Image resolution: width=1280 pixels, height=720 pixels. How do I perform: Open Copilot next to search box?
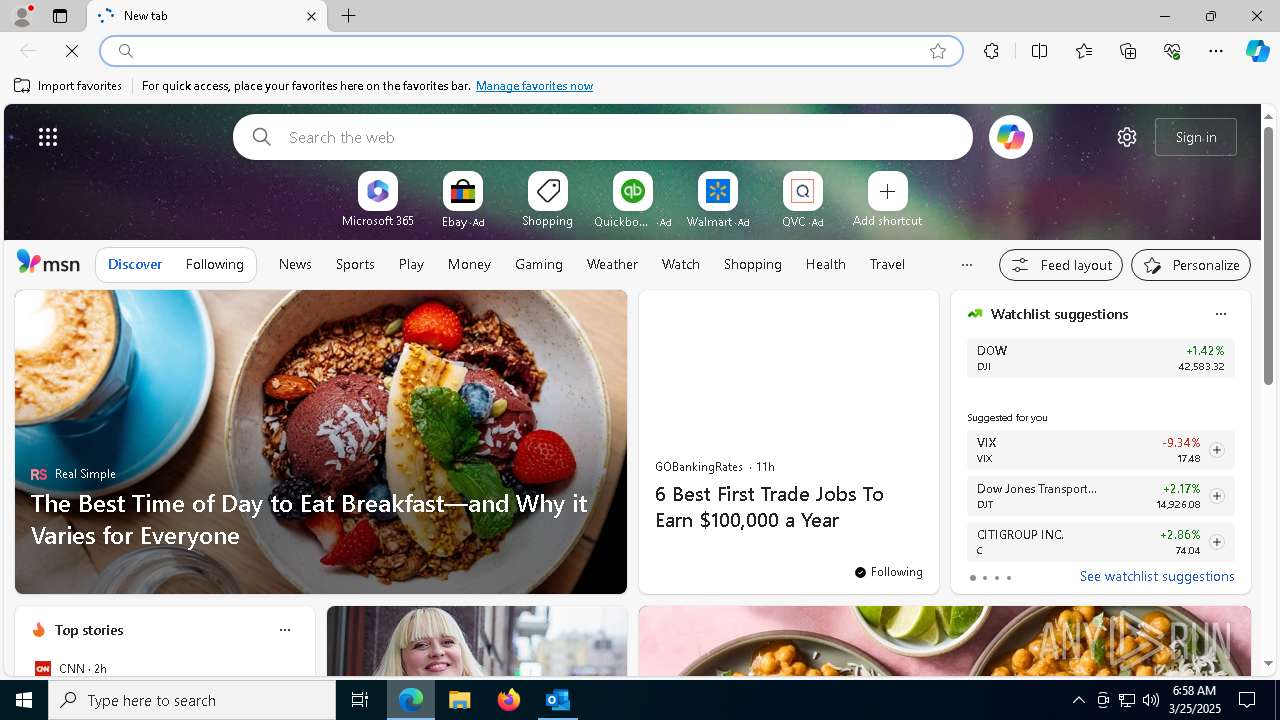click(1011, 137)
